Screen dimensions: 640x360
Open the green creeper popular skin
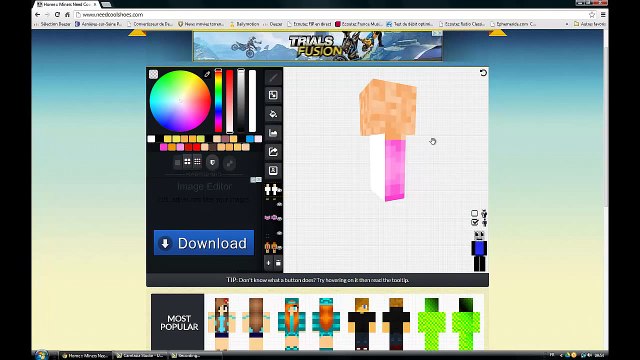[431, 324]
